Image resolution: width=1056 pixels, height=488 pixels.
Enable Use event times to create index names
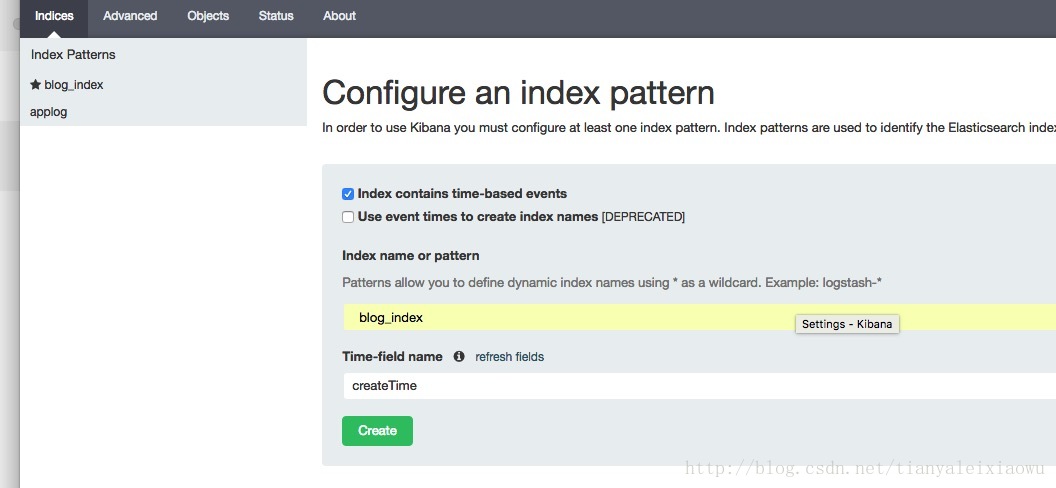tap(348, 217)
